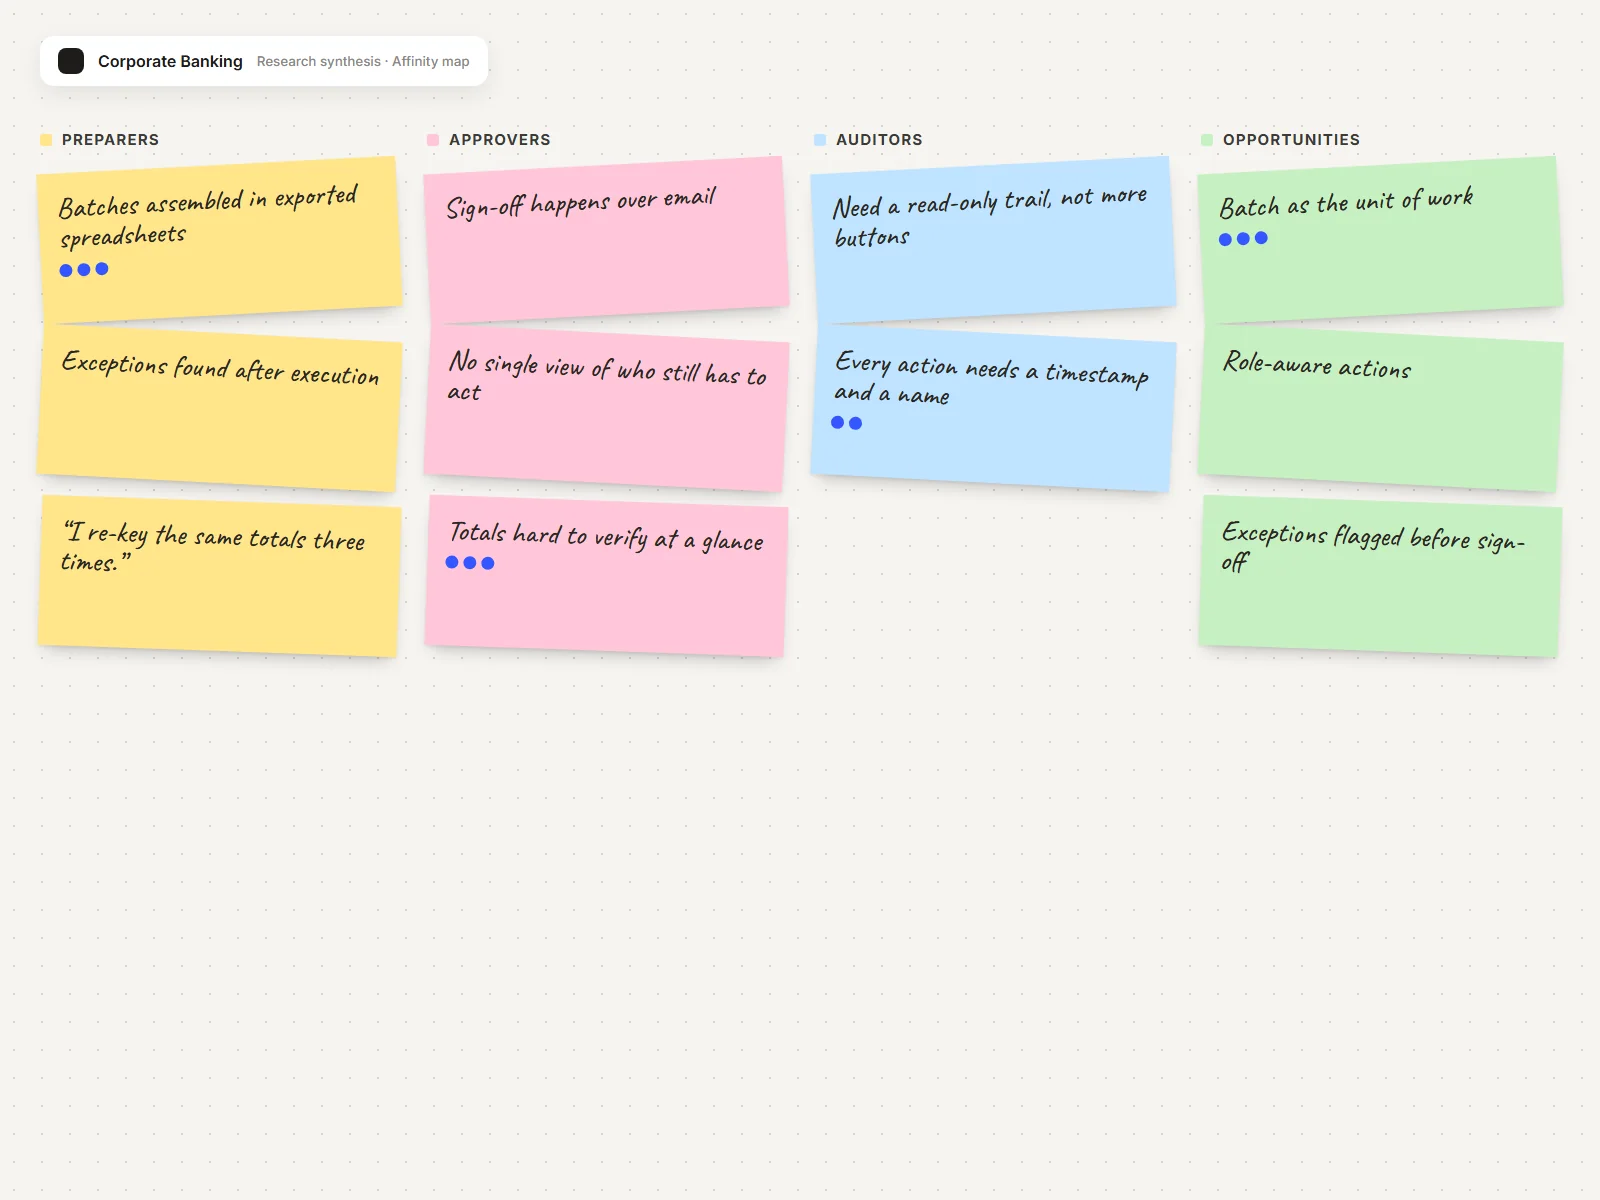Select the Exceptions found after execution note
This screenshot has height=1200, width=1600.
coord(220,408)
